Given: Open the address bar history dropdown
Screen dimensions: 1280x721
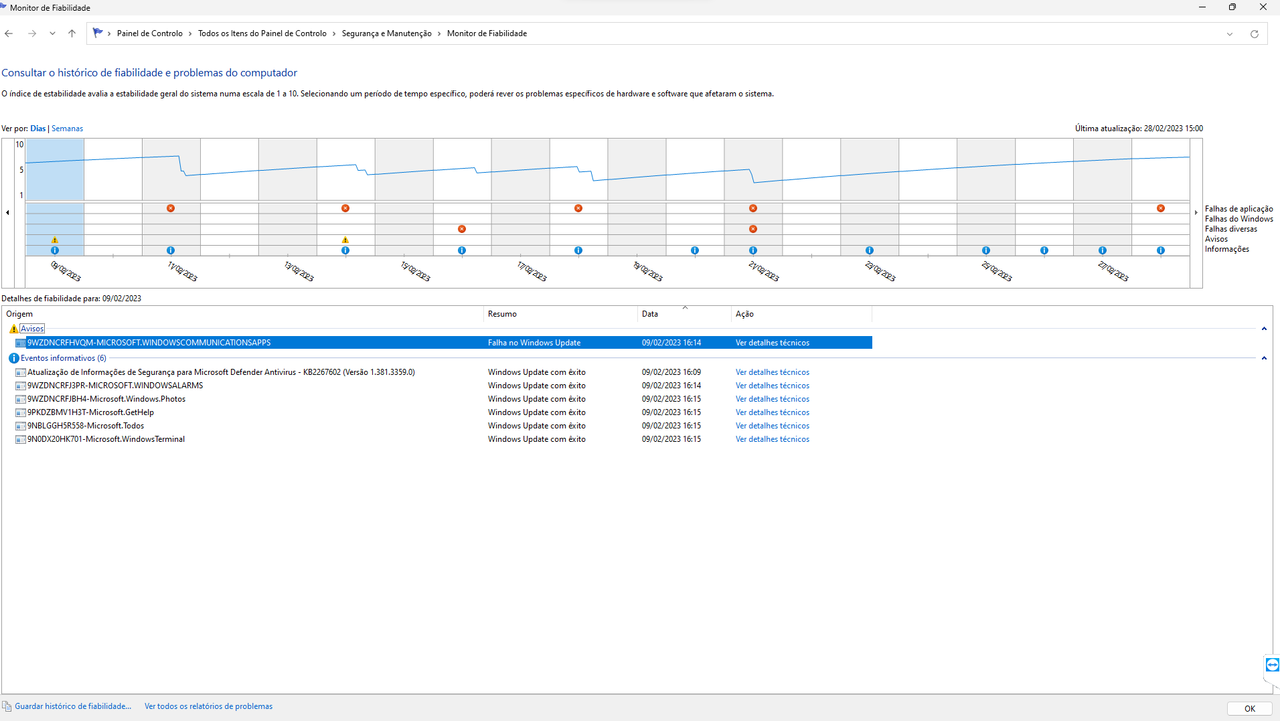Looking at the screenshot, I should (x=1230, y=34).
